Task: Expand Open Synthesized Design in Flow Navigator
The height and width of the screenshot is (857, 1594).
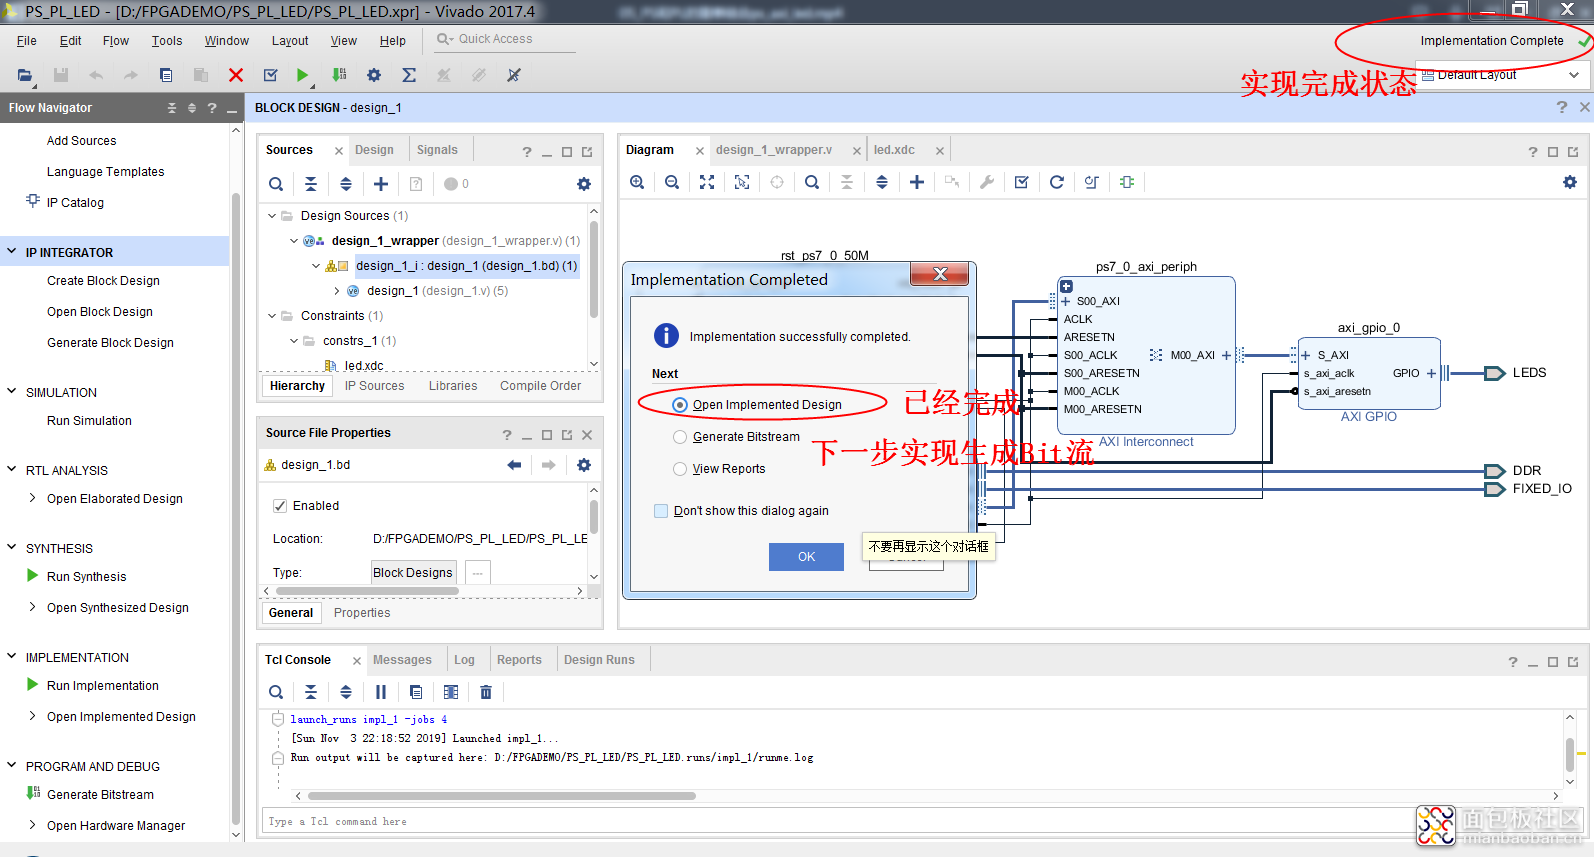Action: tap(32, 607)
